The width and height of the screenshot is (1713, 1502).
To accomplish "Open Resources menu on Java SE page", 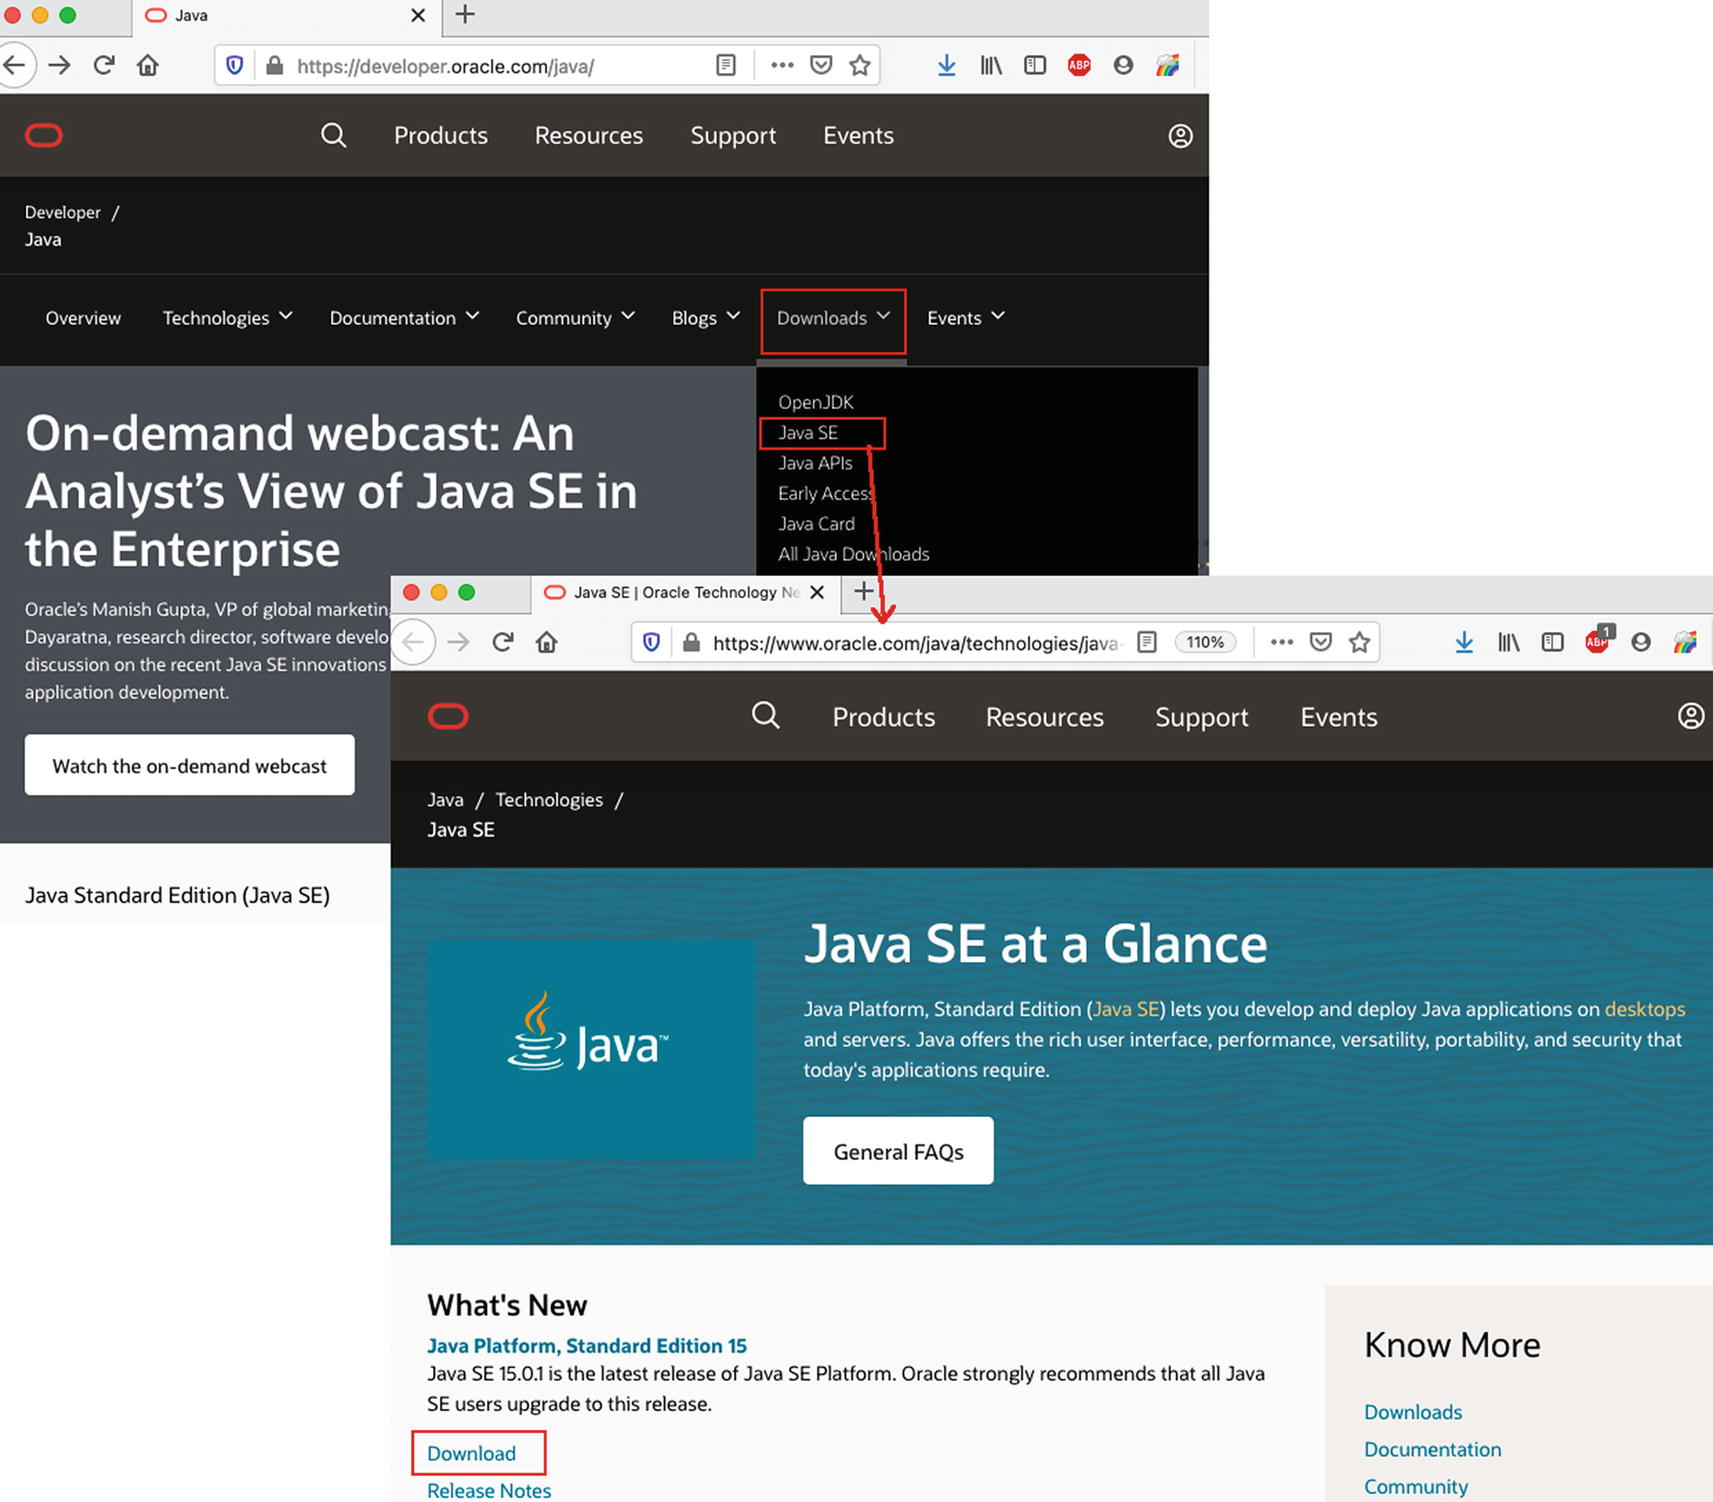I will (x=1044, y=717).
